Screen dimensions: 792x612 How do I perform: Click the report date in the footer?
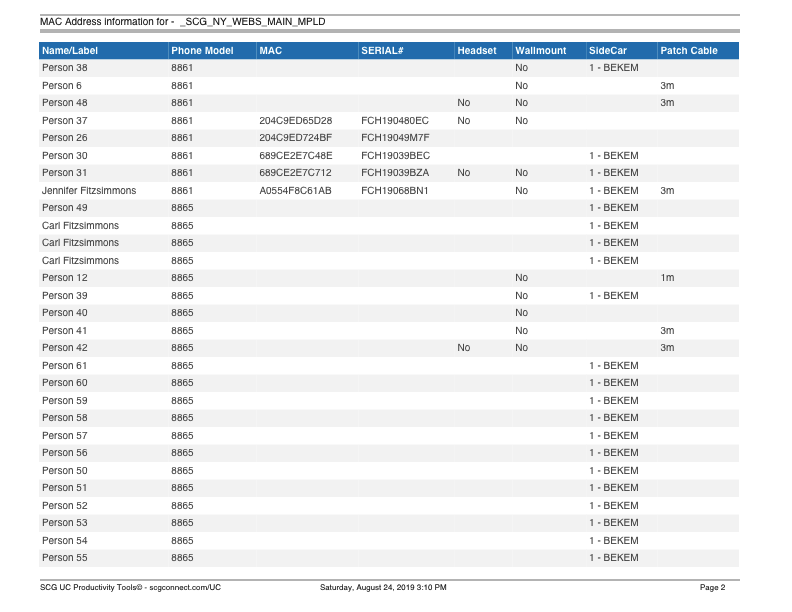coord(383,587)
